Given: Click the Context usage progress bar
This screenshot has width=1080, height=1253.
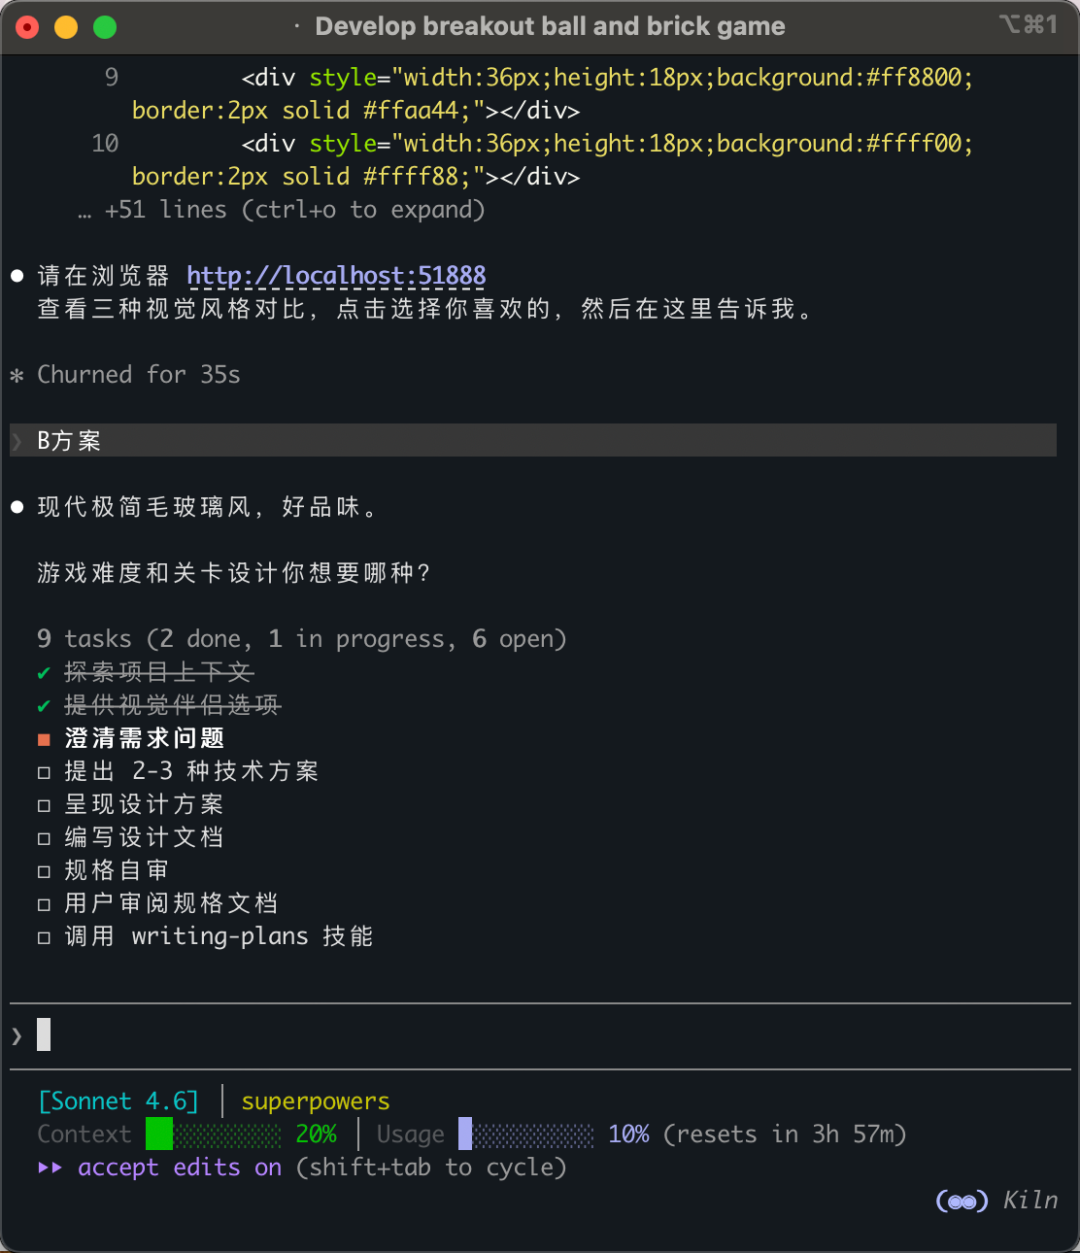Looking at the screenshot, I should pyautogui.click(x=214, y=1134).
